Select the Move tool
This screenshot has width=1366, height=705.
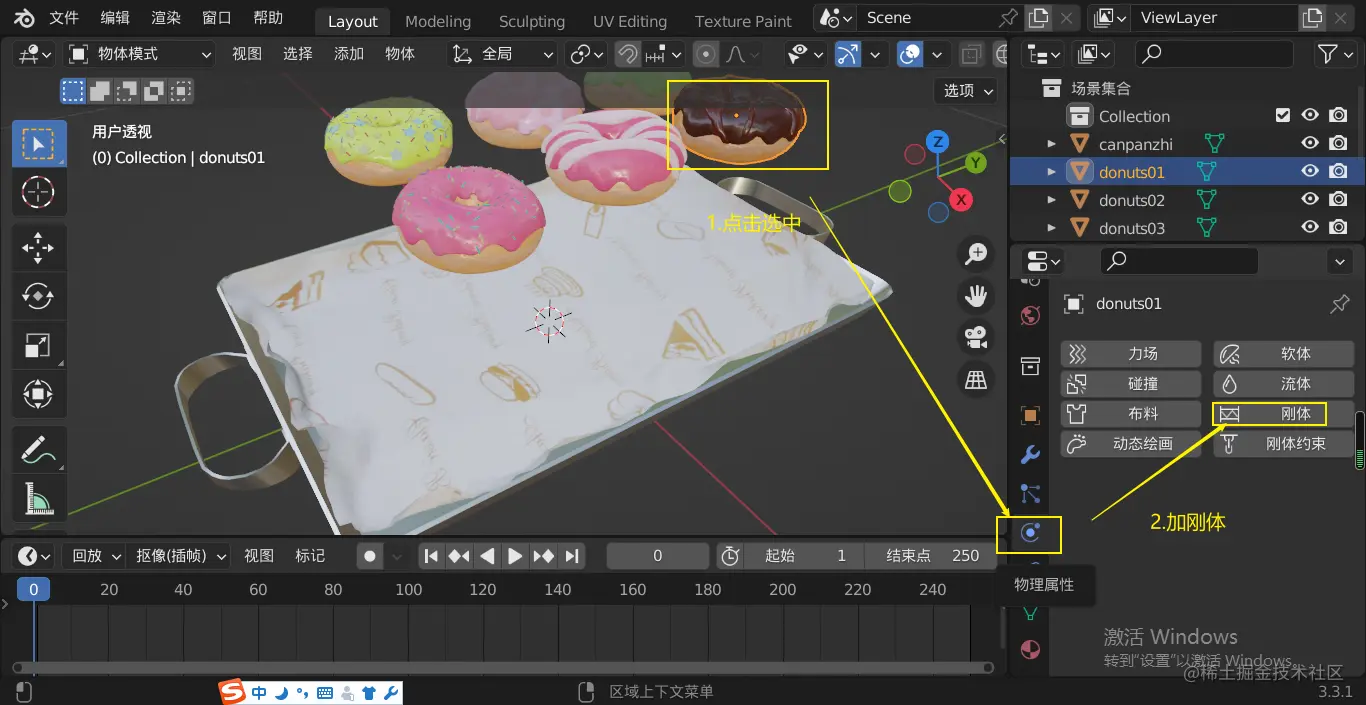point(38,246)
